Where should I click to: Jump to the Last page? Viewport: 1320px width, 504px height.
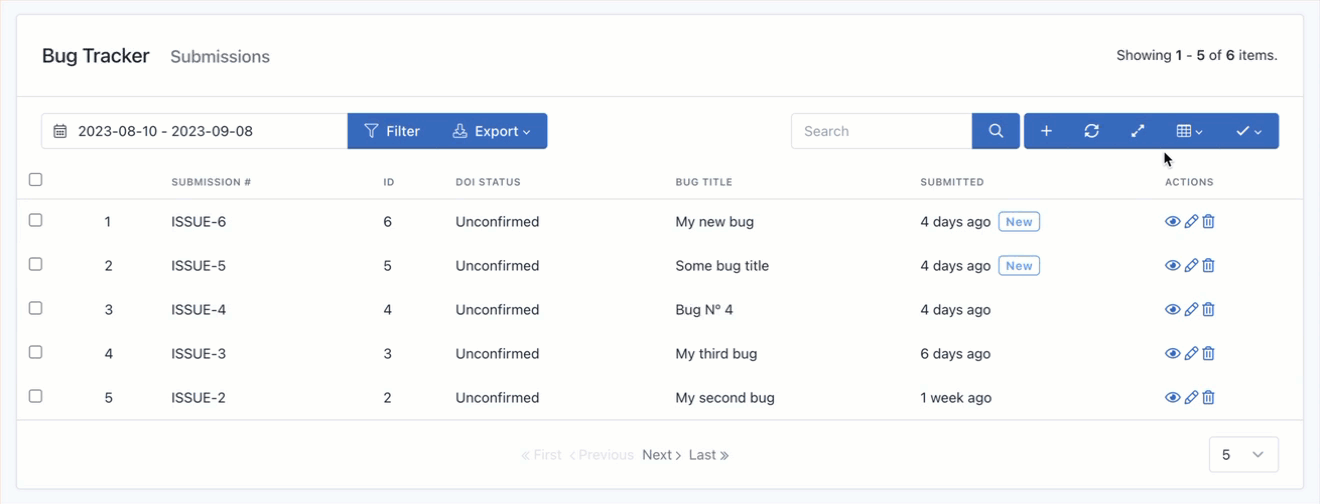click(708, 455)
